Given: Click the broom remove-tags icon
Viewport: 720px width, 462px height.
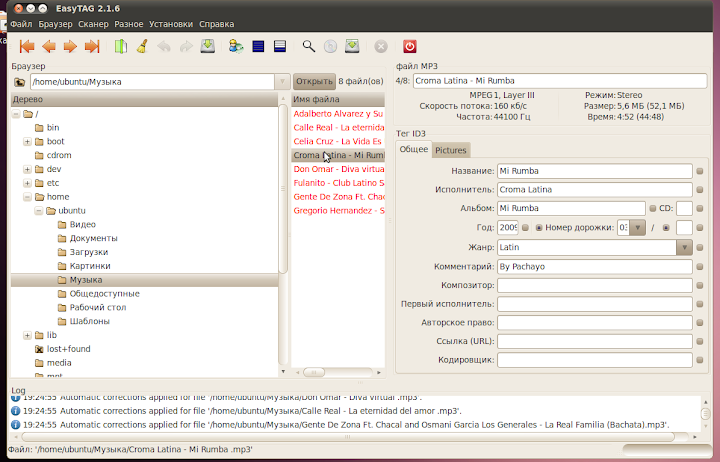Looking at the screenshot, I should (x=142, y=46).
